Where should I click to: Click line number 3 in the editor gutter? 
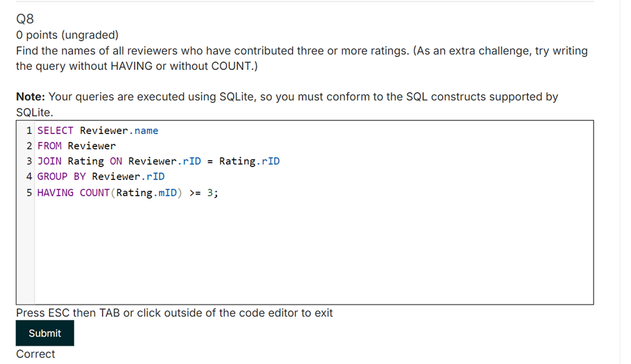29,161
